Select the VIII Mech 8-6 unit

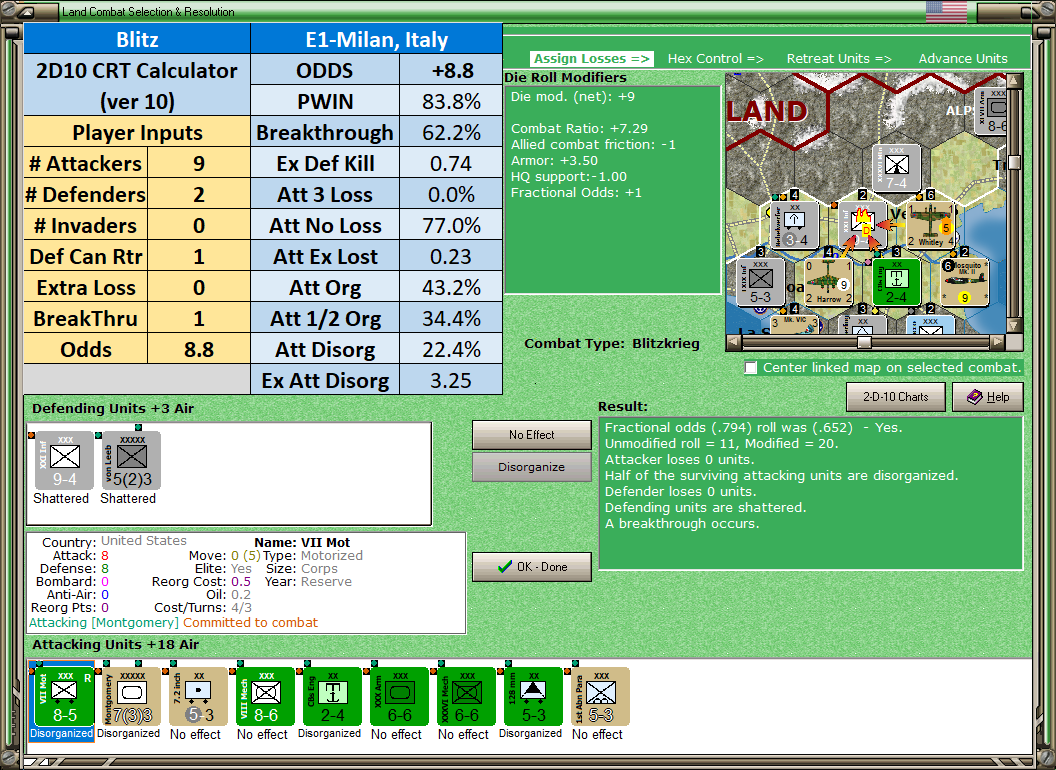265,697
